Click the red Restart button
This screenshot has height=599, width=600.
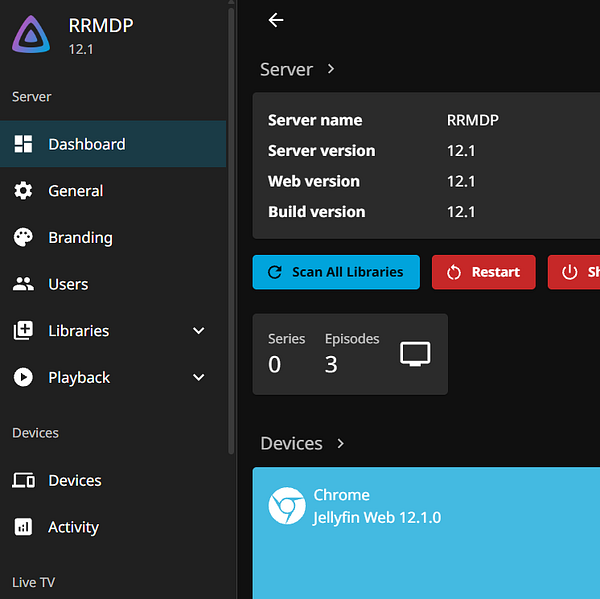484,272
